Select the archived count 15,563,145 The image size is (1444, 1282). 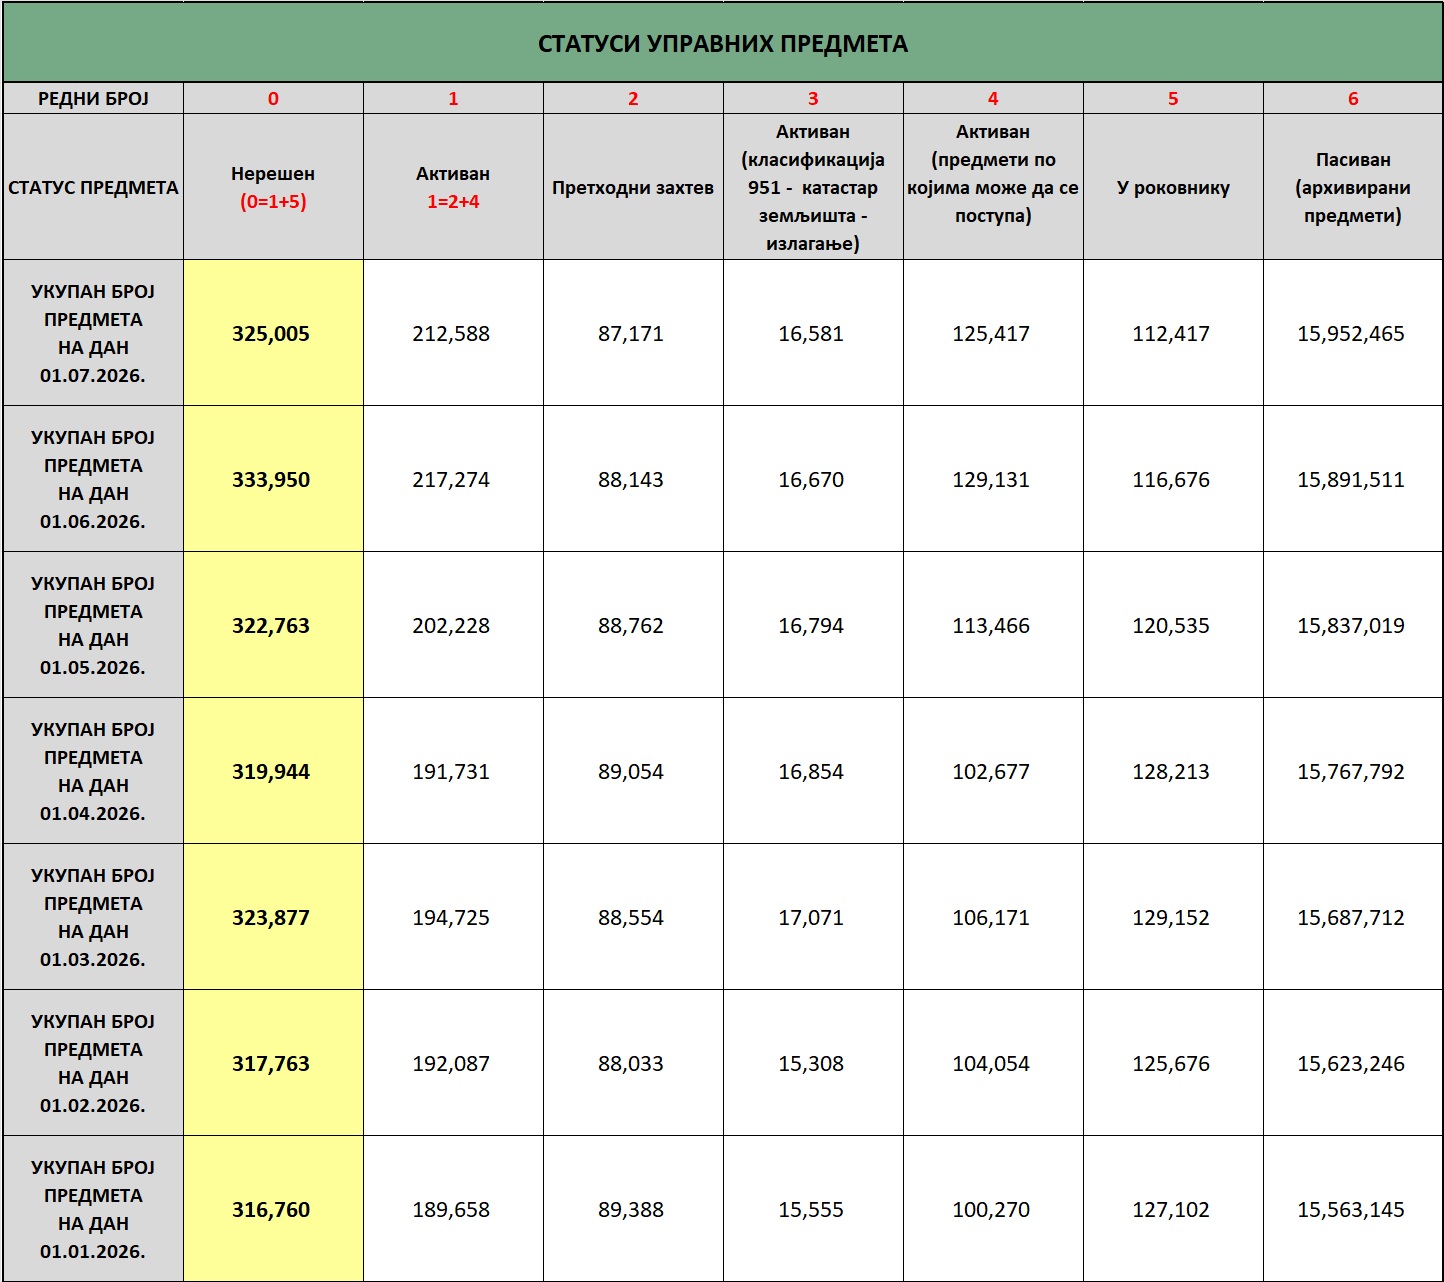1351,1210
